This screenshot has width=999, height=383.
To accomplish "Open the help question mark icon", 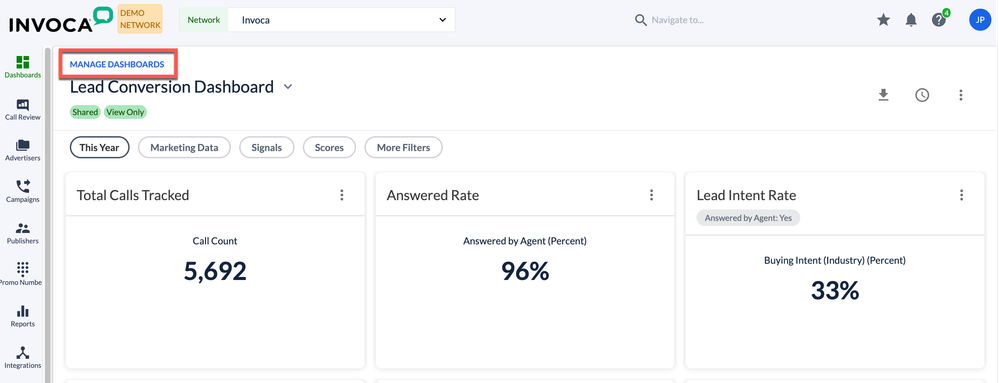I will coord(939,20).
